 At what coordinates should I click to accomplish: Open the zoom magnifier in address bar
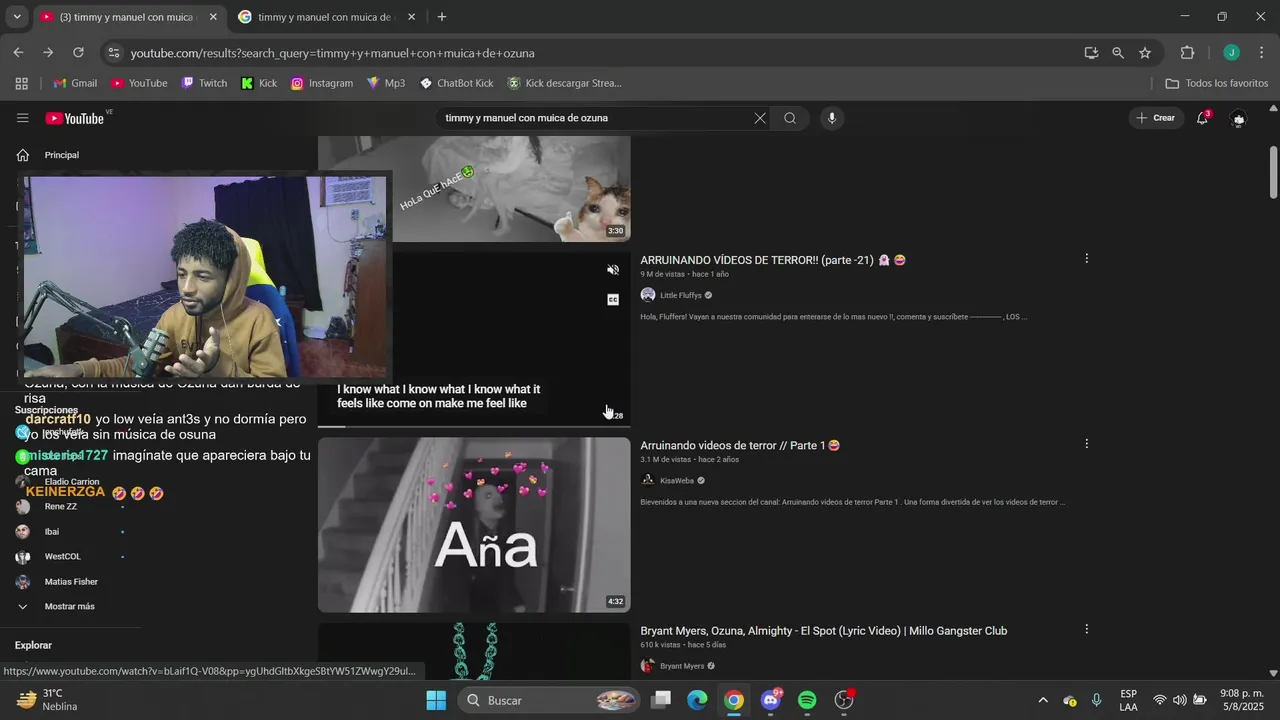click(x=1118, y=53)
